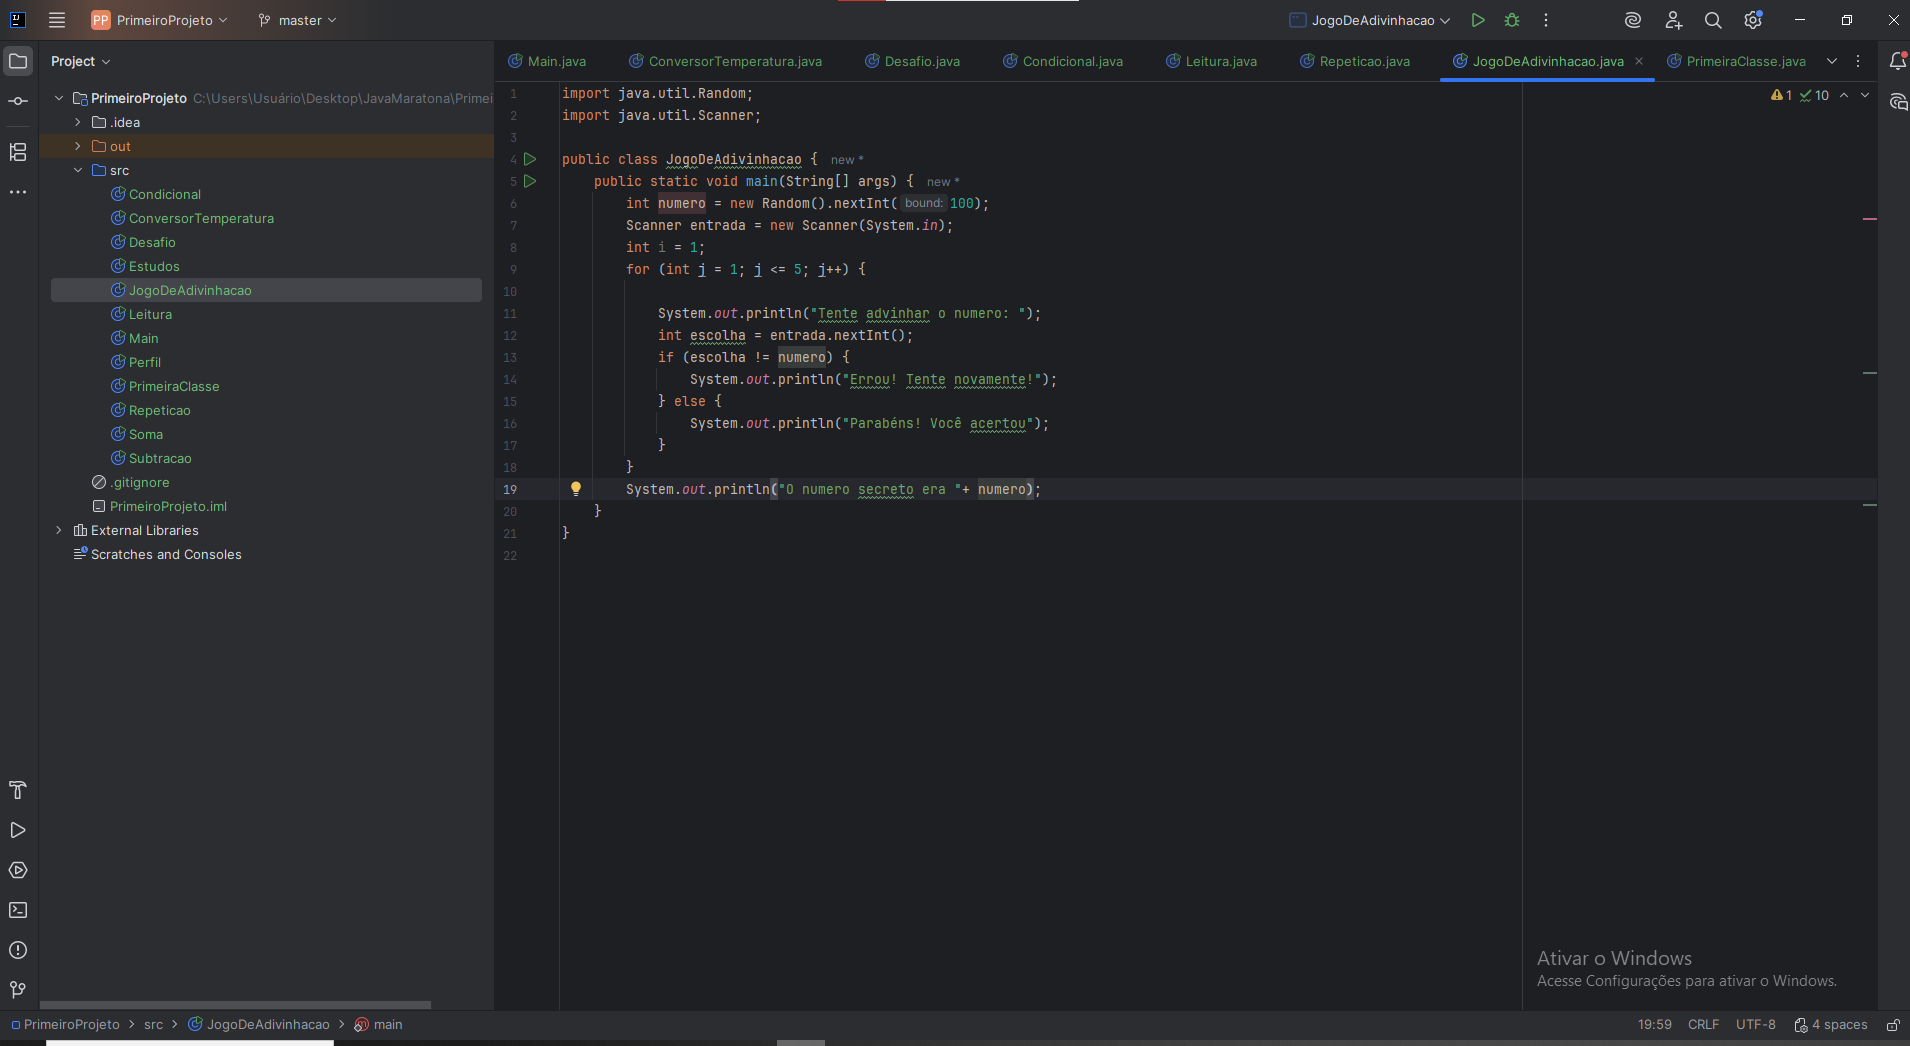The image size is (1910, 1046).
Task: Open the Commit tool window
Action: pyautogui.click(x=18, y=101)
